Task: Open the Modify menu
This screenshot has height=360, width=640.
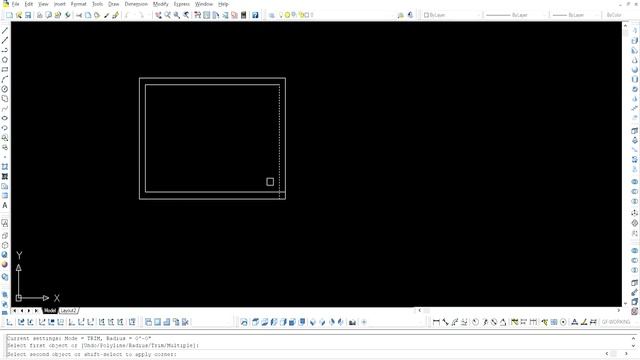Action: click(x=160, y=4)
